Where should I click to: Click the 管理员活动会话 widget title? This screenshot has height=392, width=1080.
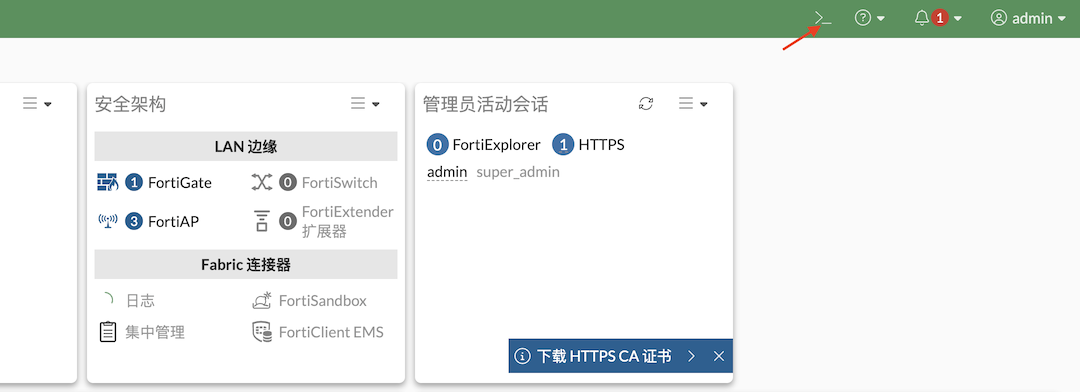tap(486, 104)
